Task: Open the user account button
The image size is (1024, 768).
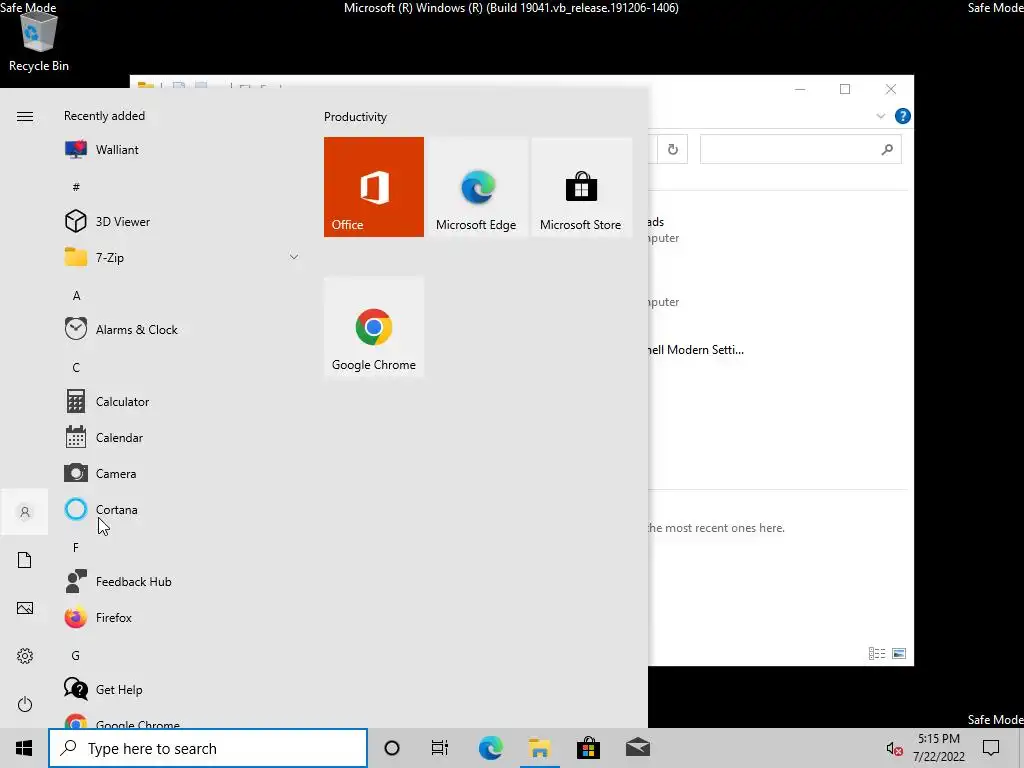Action: [25, 512]
